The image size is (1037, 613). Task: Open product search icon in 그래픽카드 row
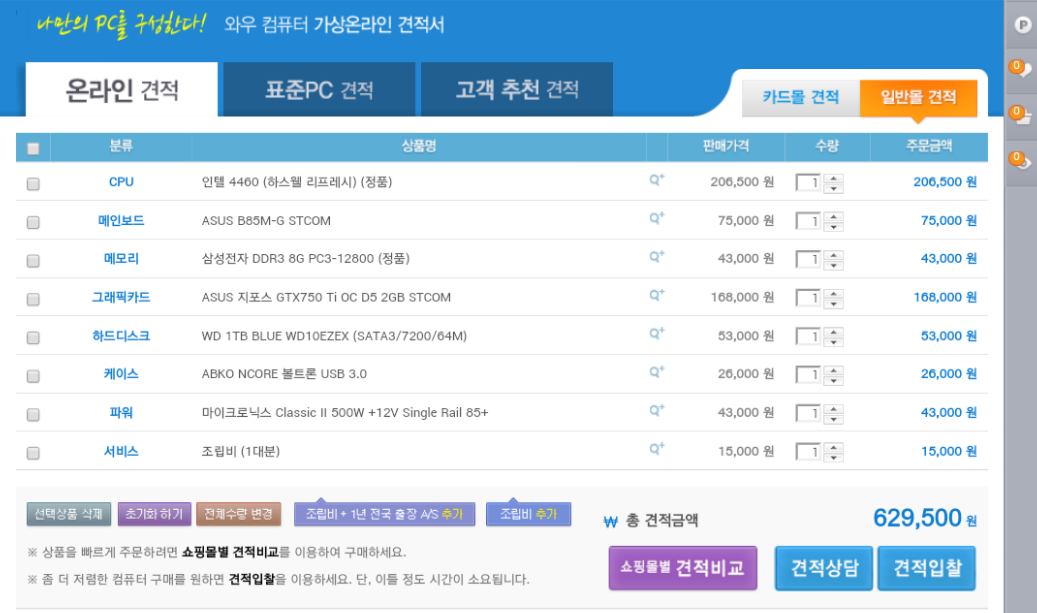pos(656,295)
